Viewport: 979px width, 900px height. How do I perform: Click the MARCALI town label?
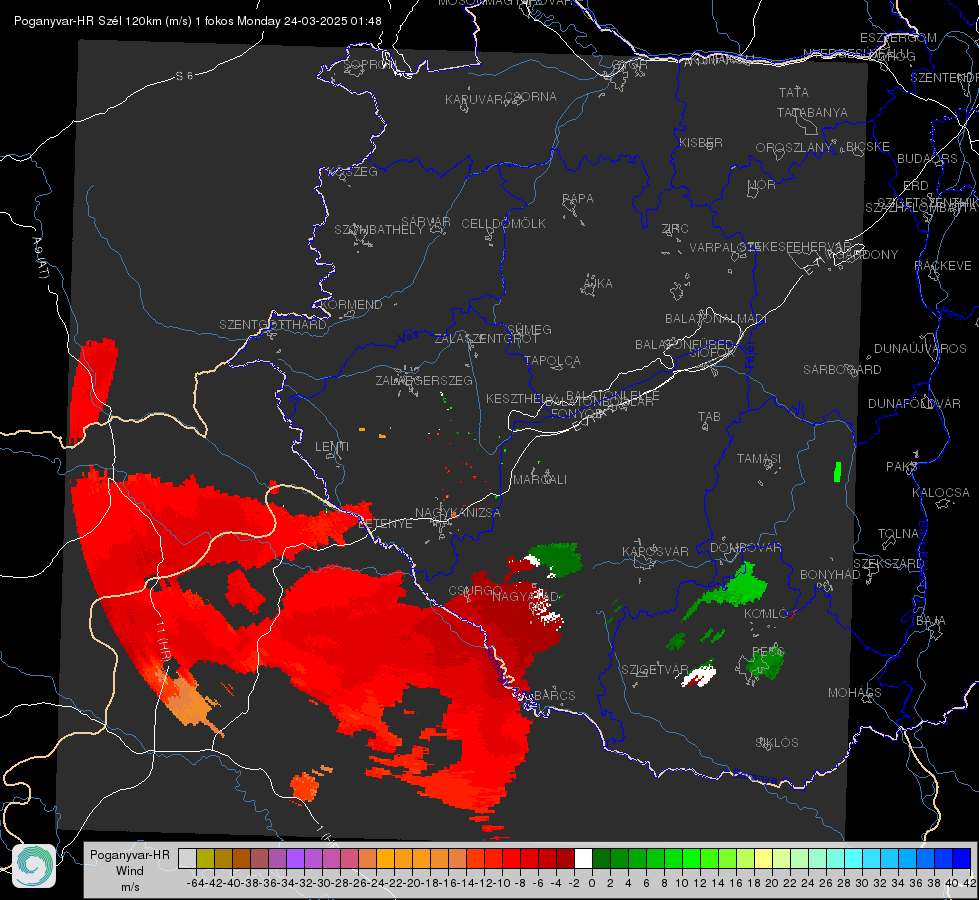540,480
